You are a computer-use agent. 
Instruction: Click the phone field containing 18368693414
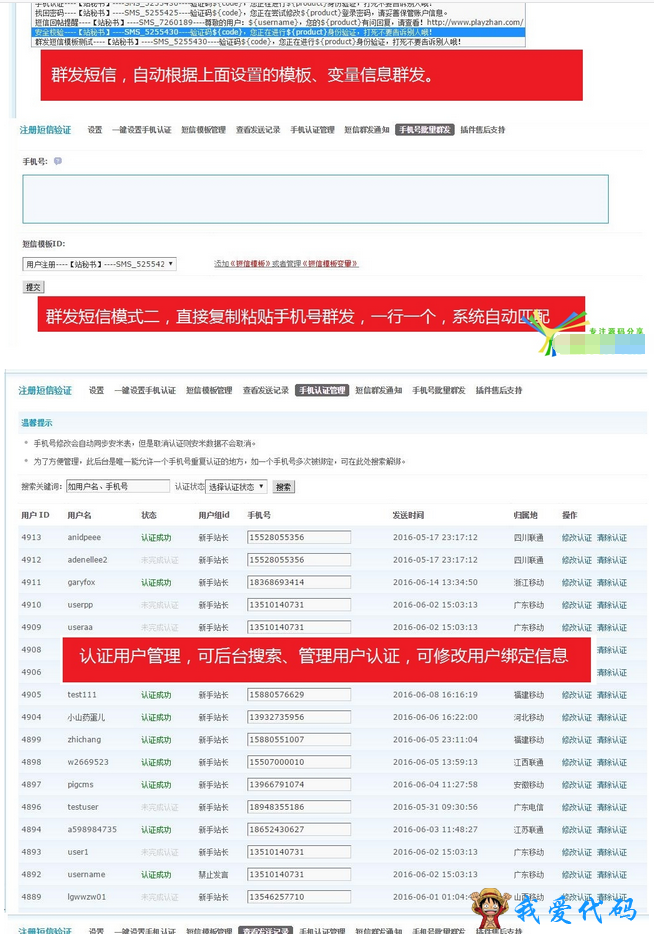pos(299,582)
